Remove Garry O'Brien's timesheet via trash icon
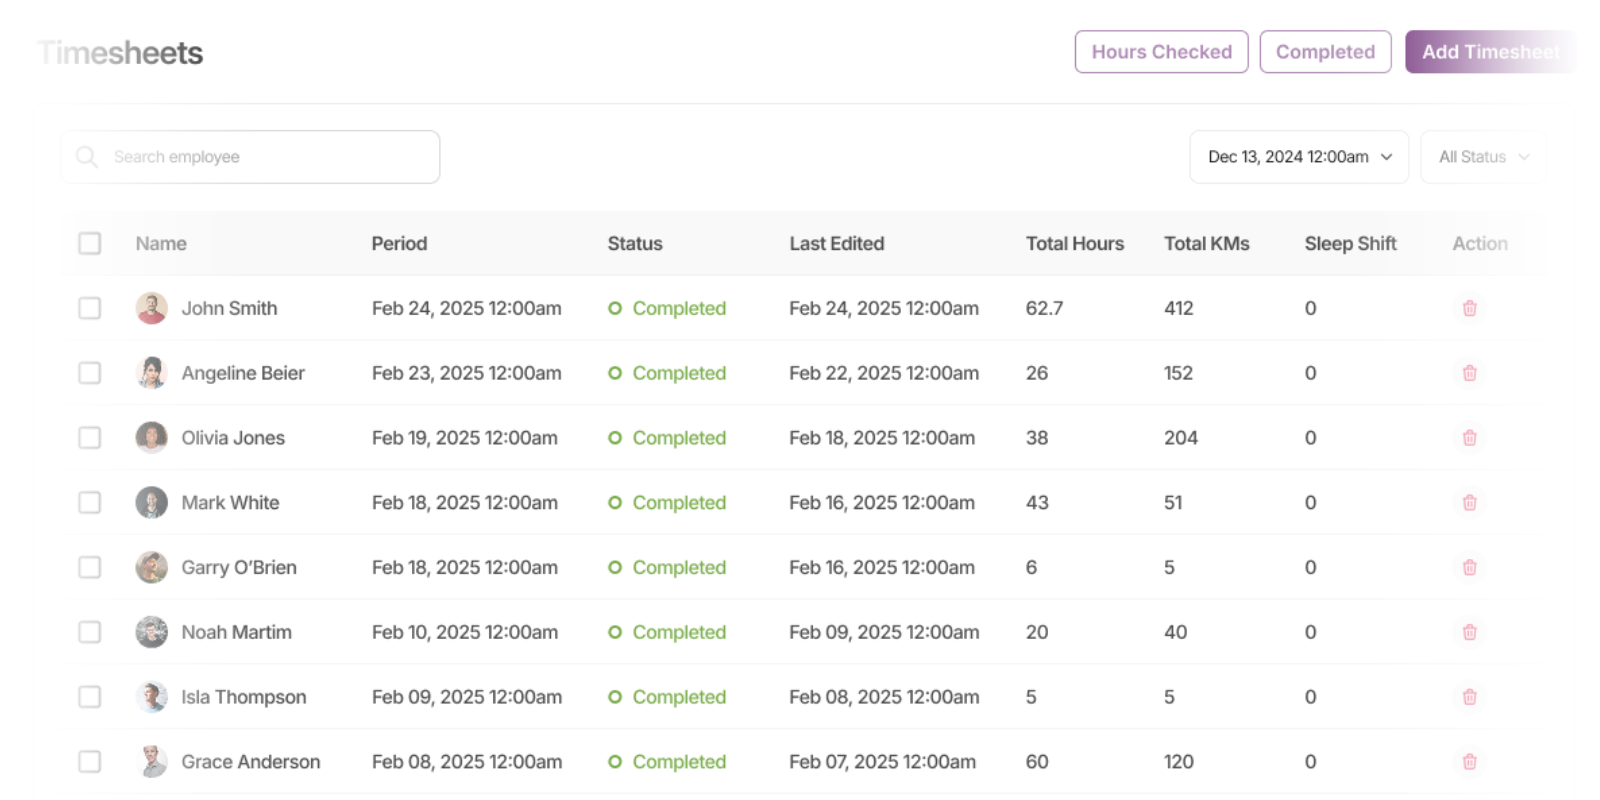The width and height of the screenshot is (1600, 800). [x=1469, y=567]
